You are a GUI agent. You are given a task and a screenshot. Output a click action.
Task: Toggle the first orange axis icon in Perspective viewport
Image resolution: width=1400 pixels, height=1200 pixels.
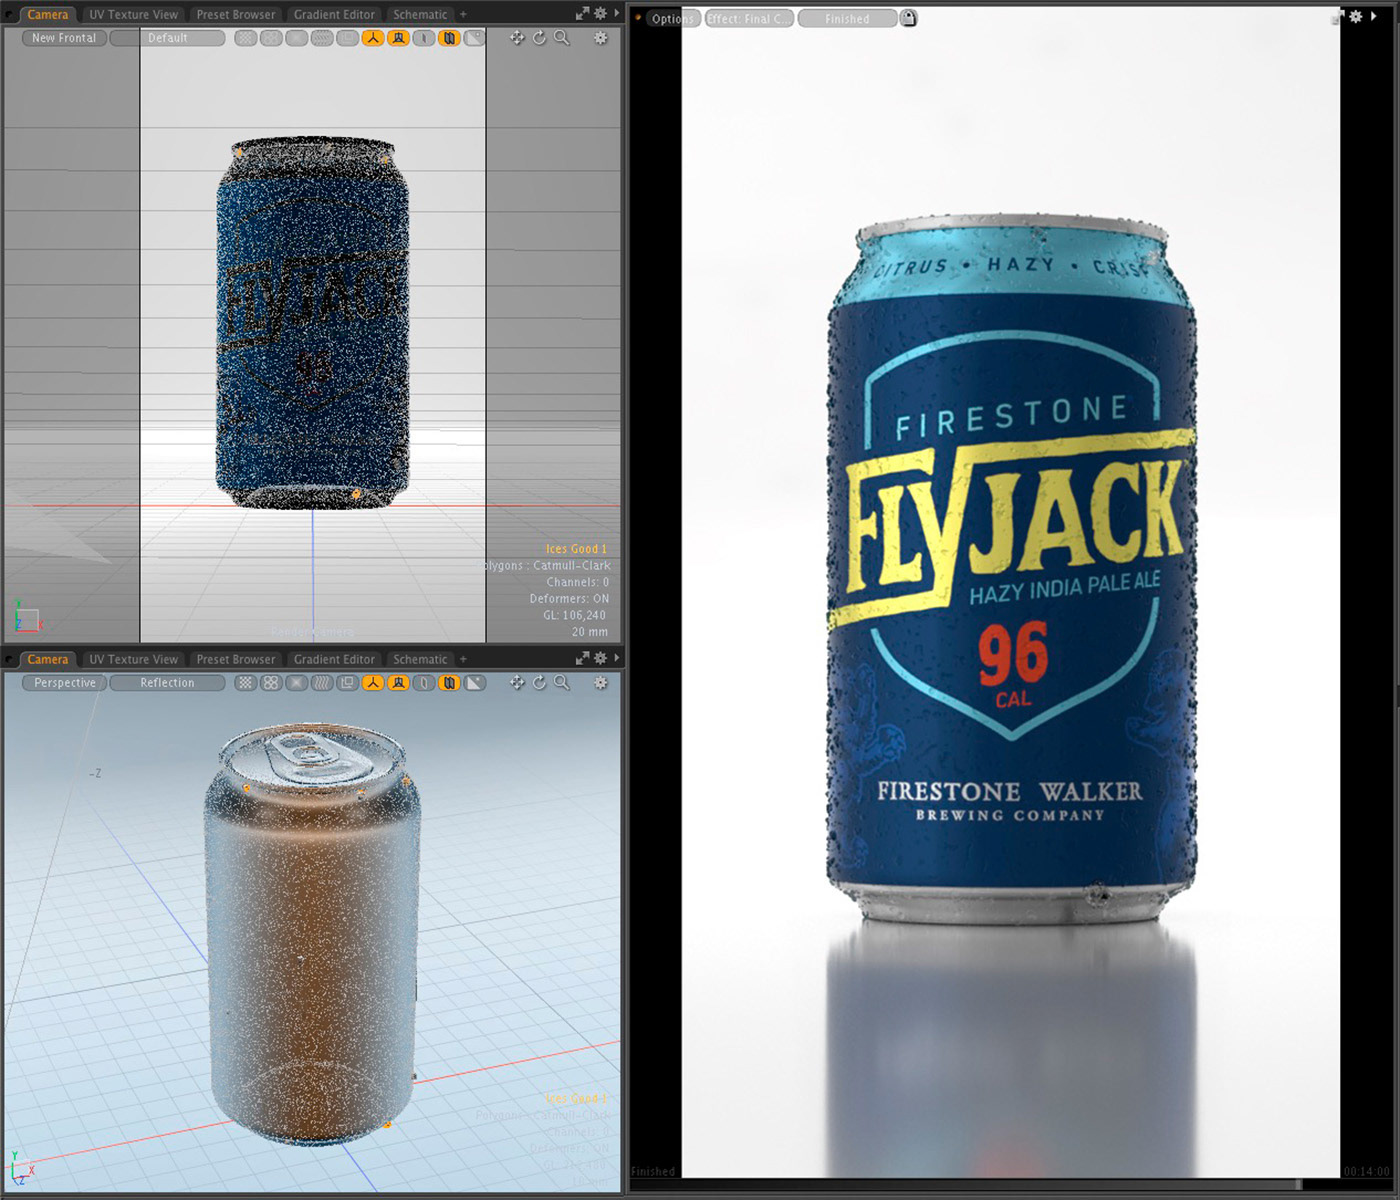(x=373, y=683)
